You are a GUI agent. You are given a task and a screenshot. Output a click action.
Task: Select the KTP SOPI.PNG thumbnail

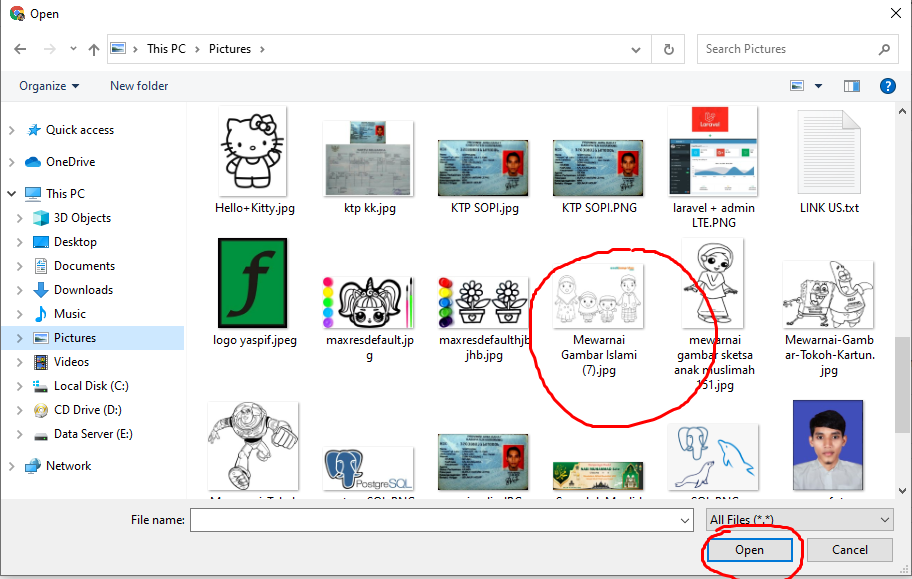point(598,168)
